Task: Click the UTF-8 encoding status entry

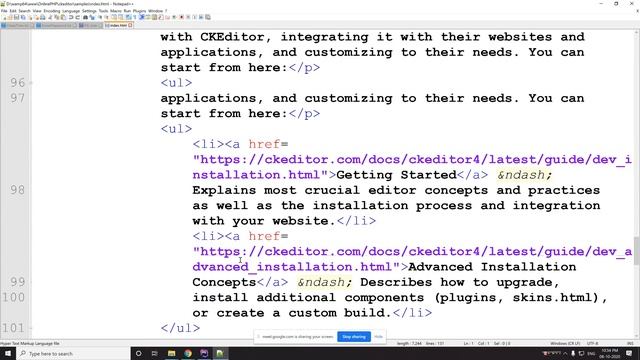Action: [x=592, y=344]
